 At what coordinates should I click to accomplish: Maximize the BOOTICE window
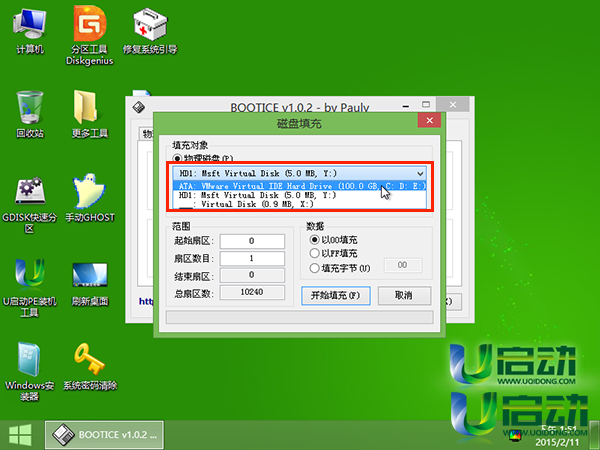click(x=426, y=104)
